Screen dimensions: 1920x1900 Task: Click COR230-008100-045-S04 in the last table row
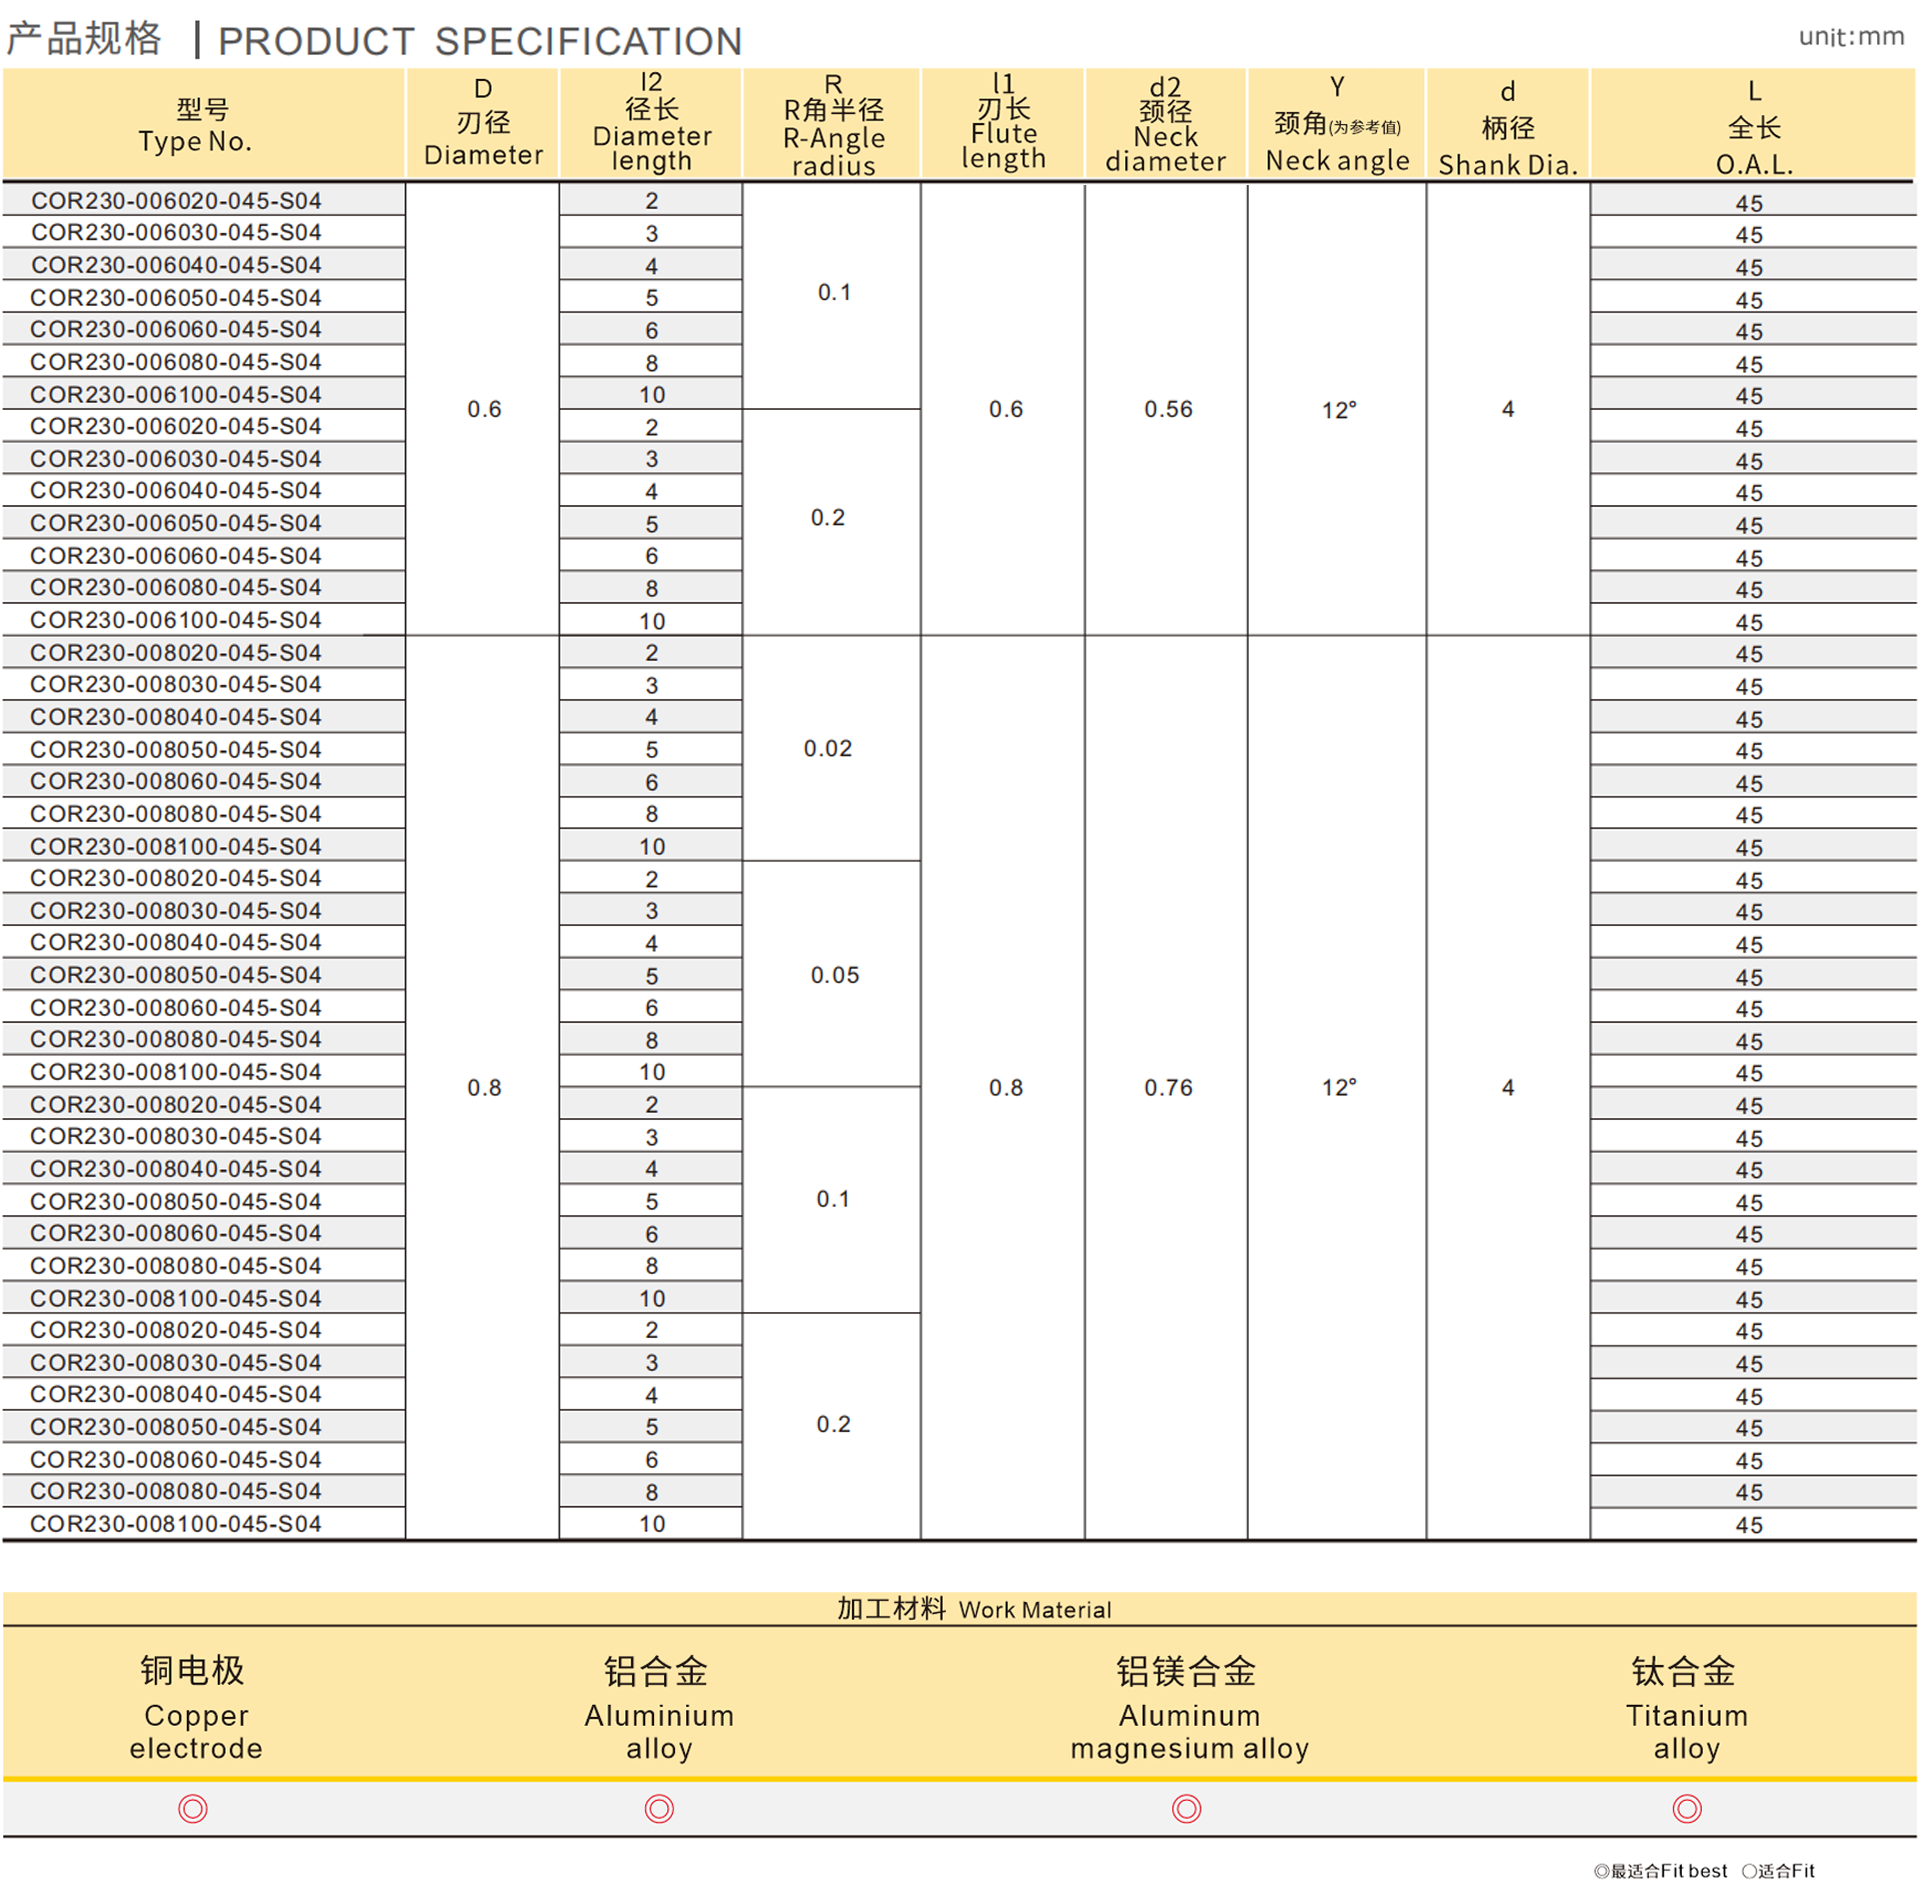(176, 1524)
